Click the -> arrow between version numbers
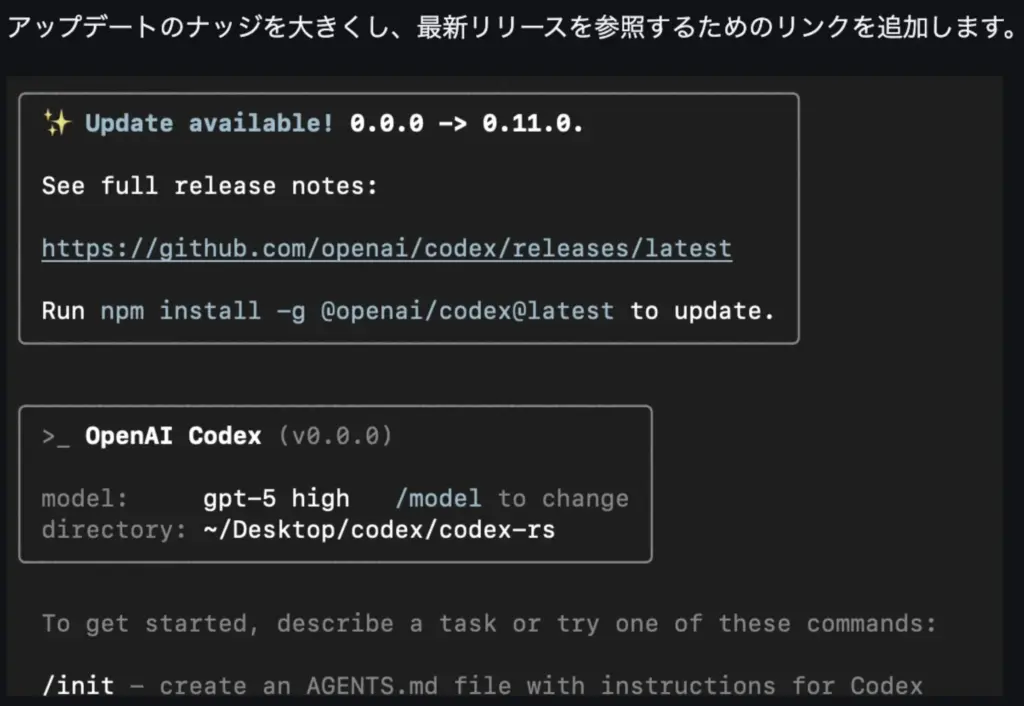 [453, 124]
